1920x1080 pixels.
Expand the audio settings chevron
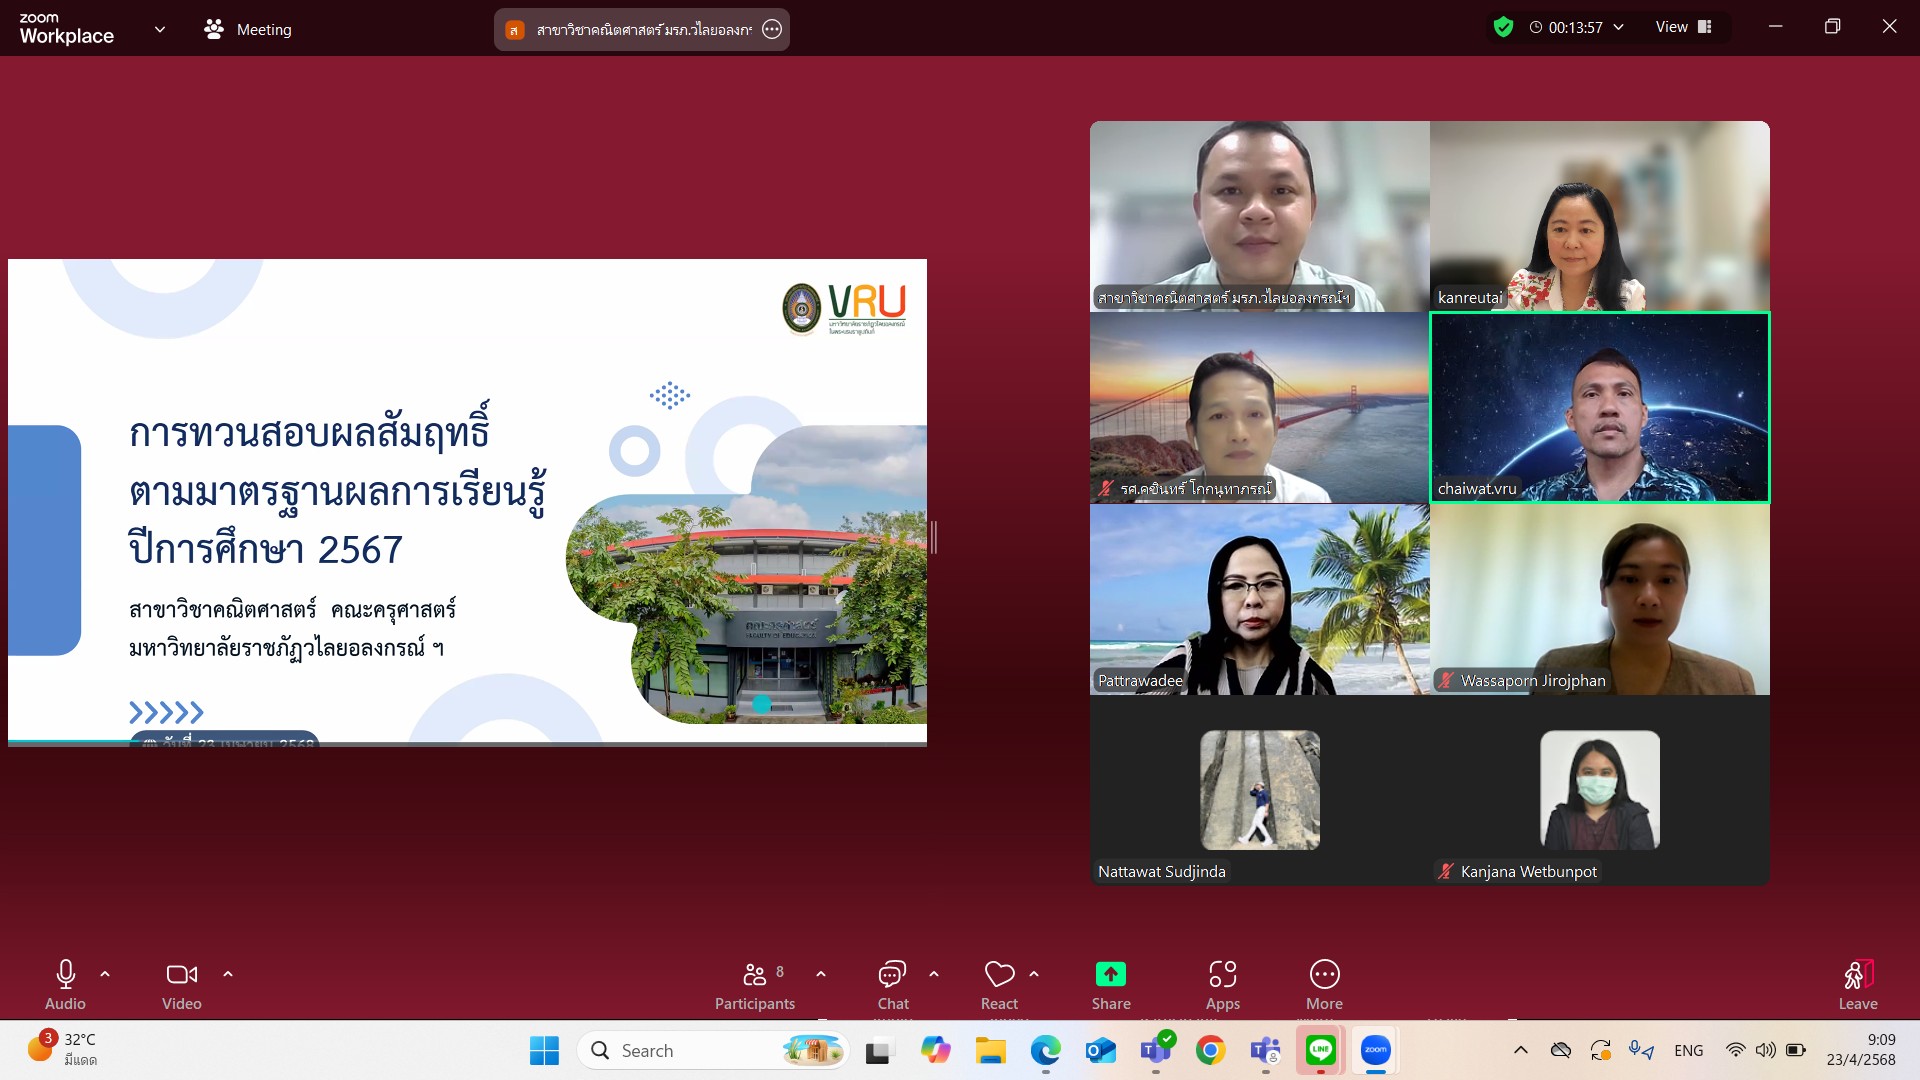(104, 973)
